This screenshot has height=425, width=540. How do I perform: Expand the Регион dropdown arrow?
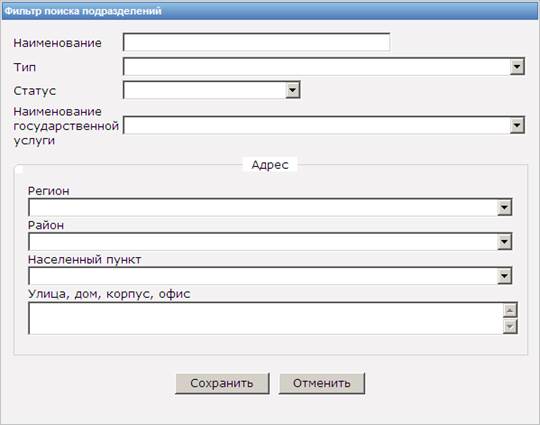(504, 207)
